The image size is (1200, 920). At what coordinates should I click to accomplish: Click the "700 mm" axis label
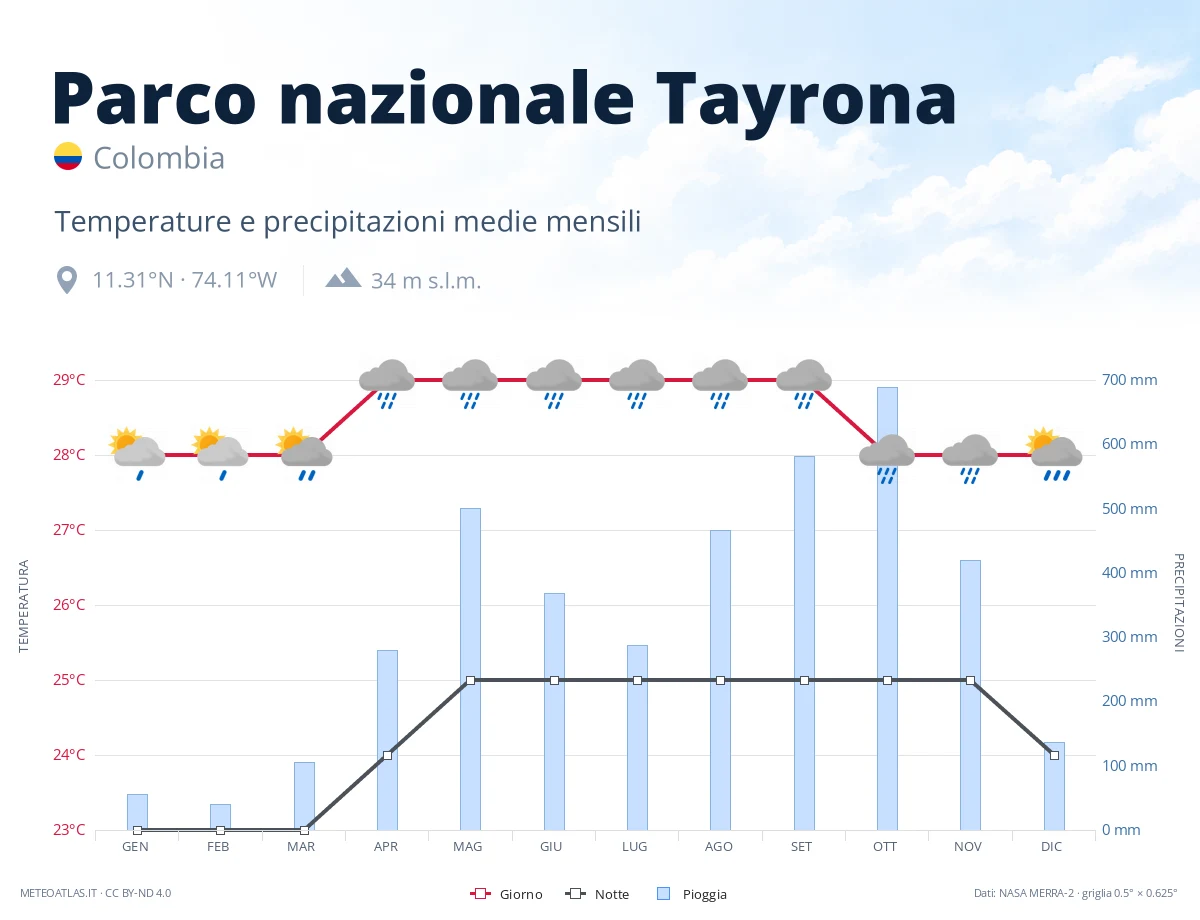click(1131, 380)
